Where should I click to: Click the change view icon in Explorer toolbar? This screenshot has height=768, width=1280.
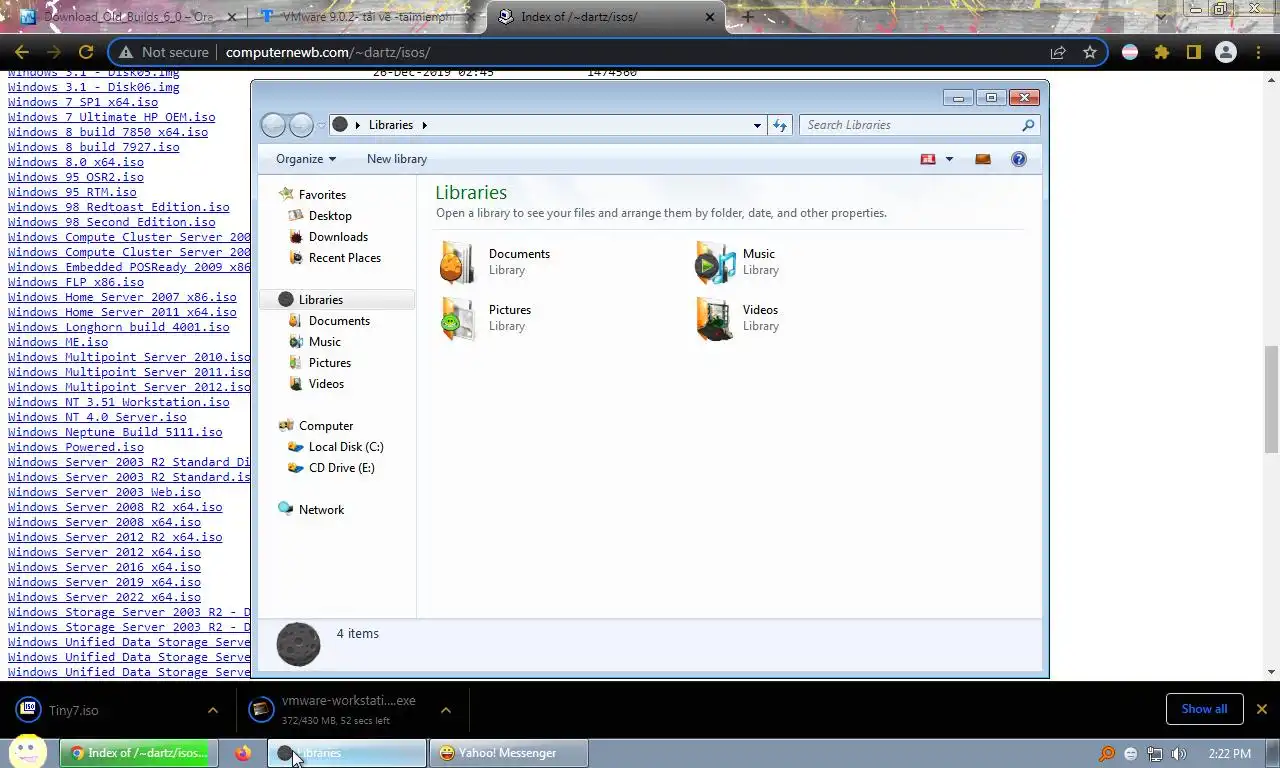[x=928, y=159]
